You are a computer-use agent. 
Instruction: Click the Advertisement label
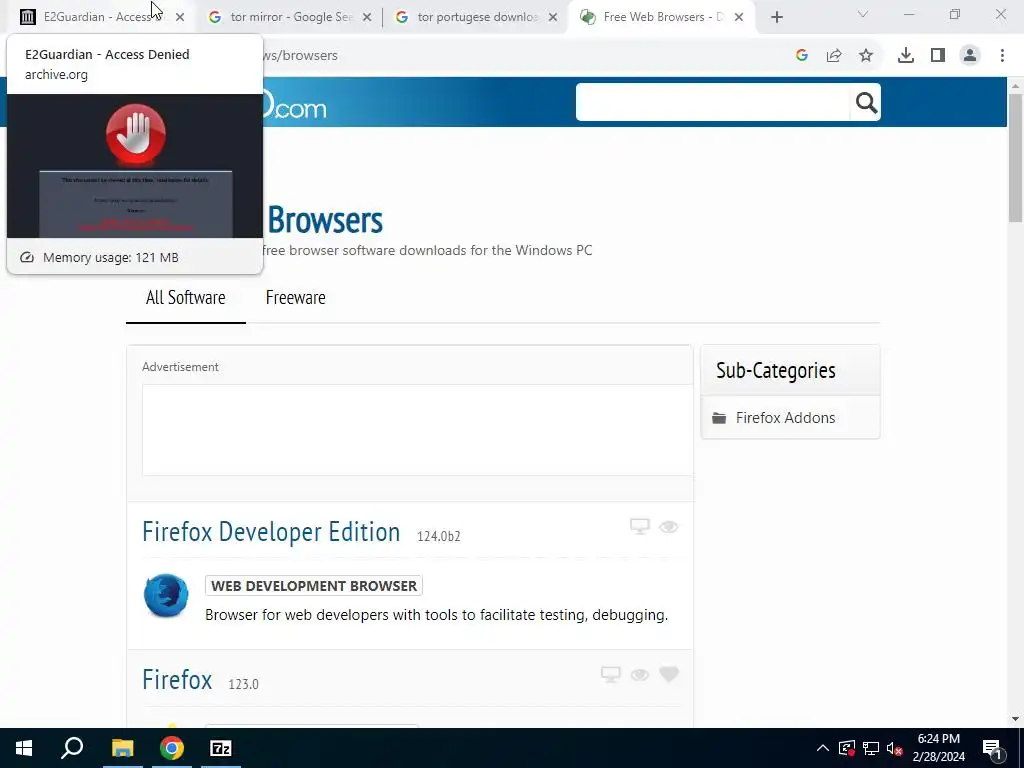(180, 367)
